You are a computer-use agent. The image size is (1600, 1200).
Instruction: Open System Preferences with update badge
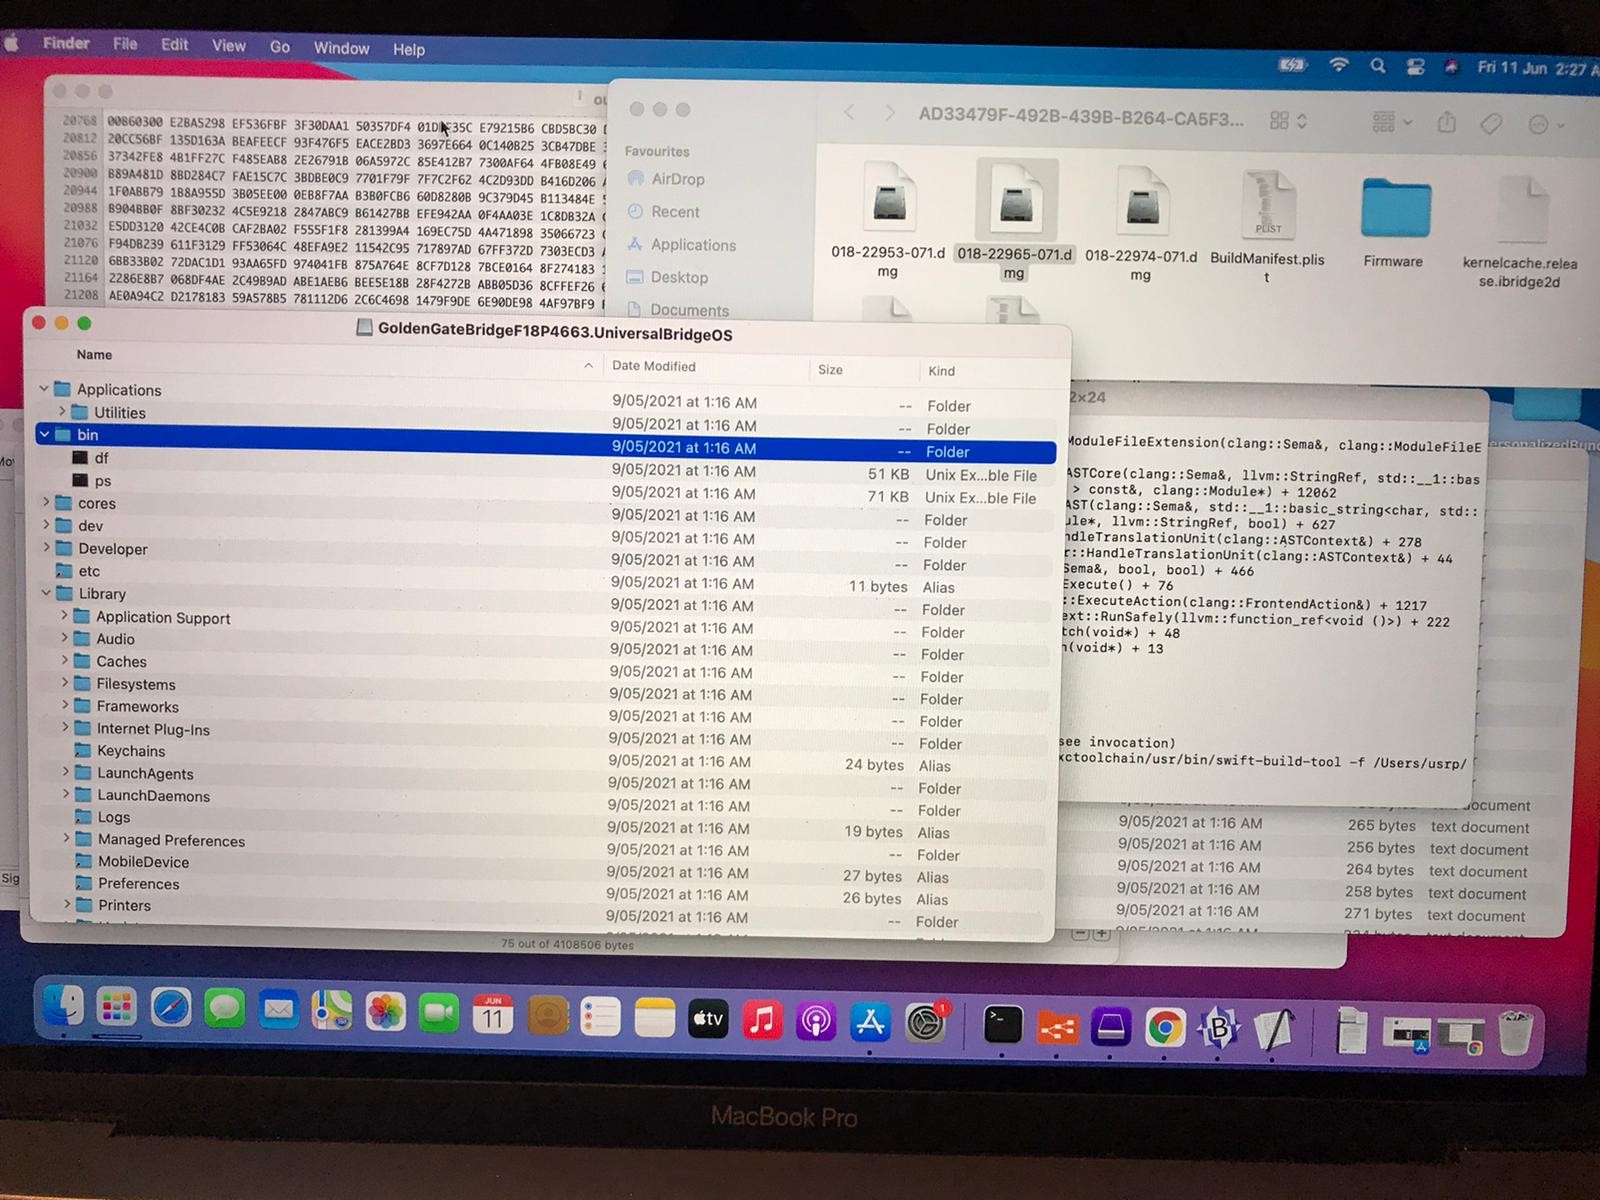pos(926,1022)
